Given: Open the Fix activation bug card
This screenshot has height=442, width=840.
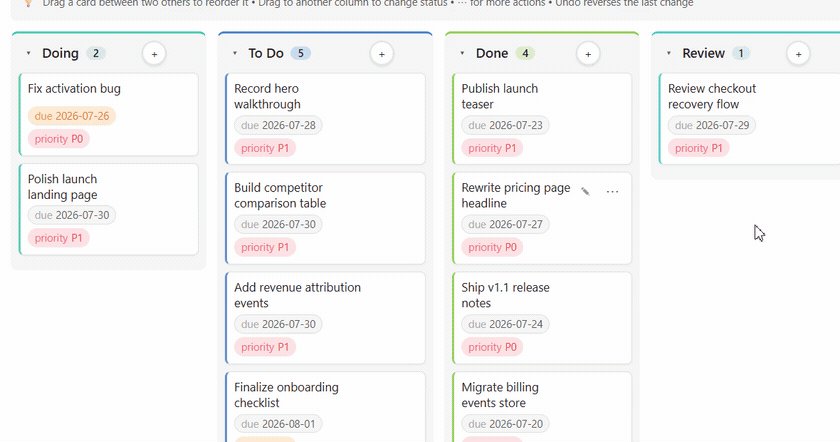Looking at the screenshot, I should coord(109,115).
